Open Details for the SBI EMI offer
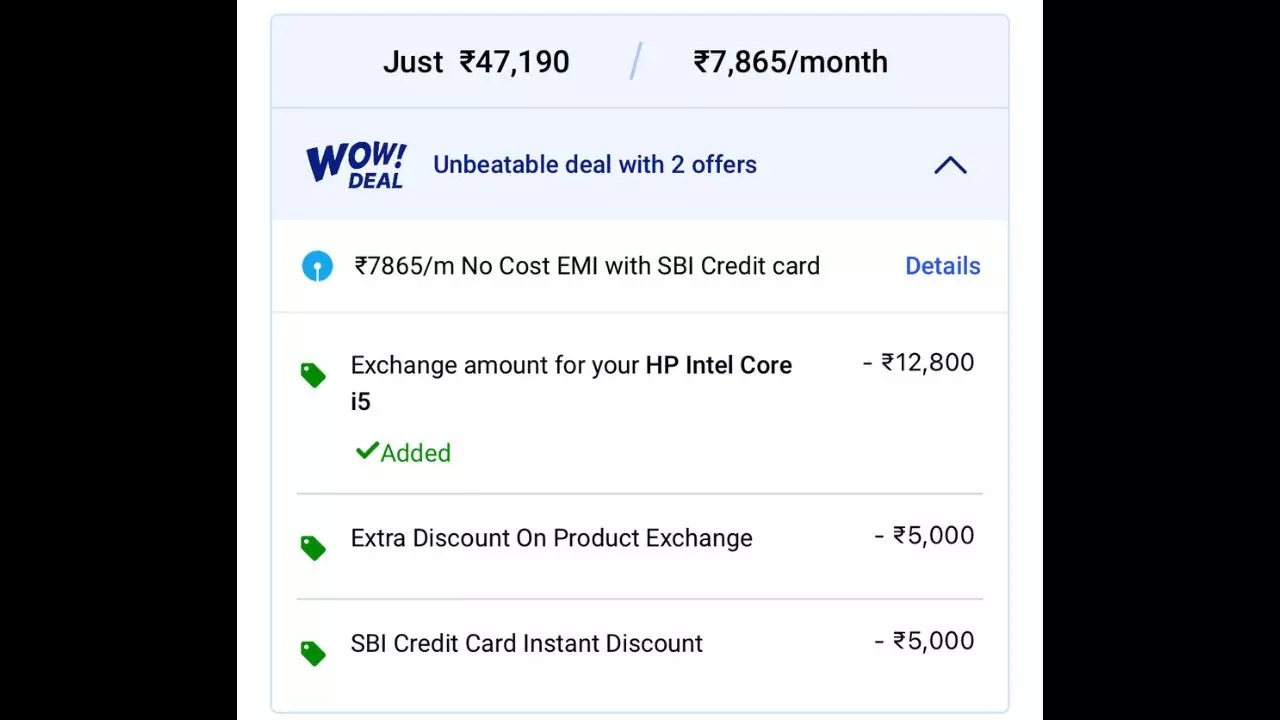The image size is (1280, 720). (943, 266)
